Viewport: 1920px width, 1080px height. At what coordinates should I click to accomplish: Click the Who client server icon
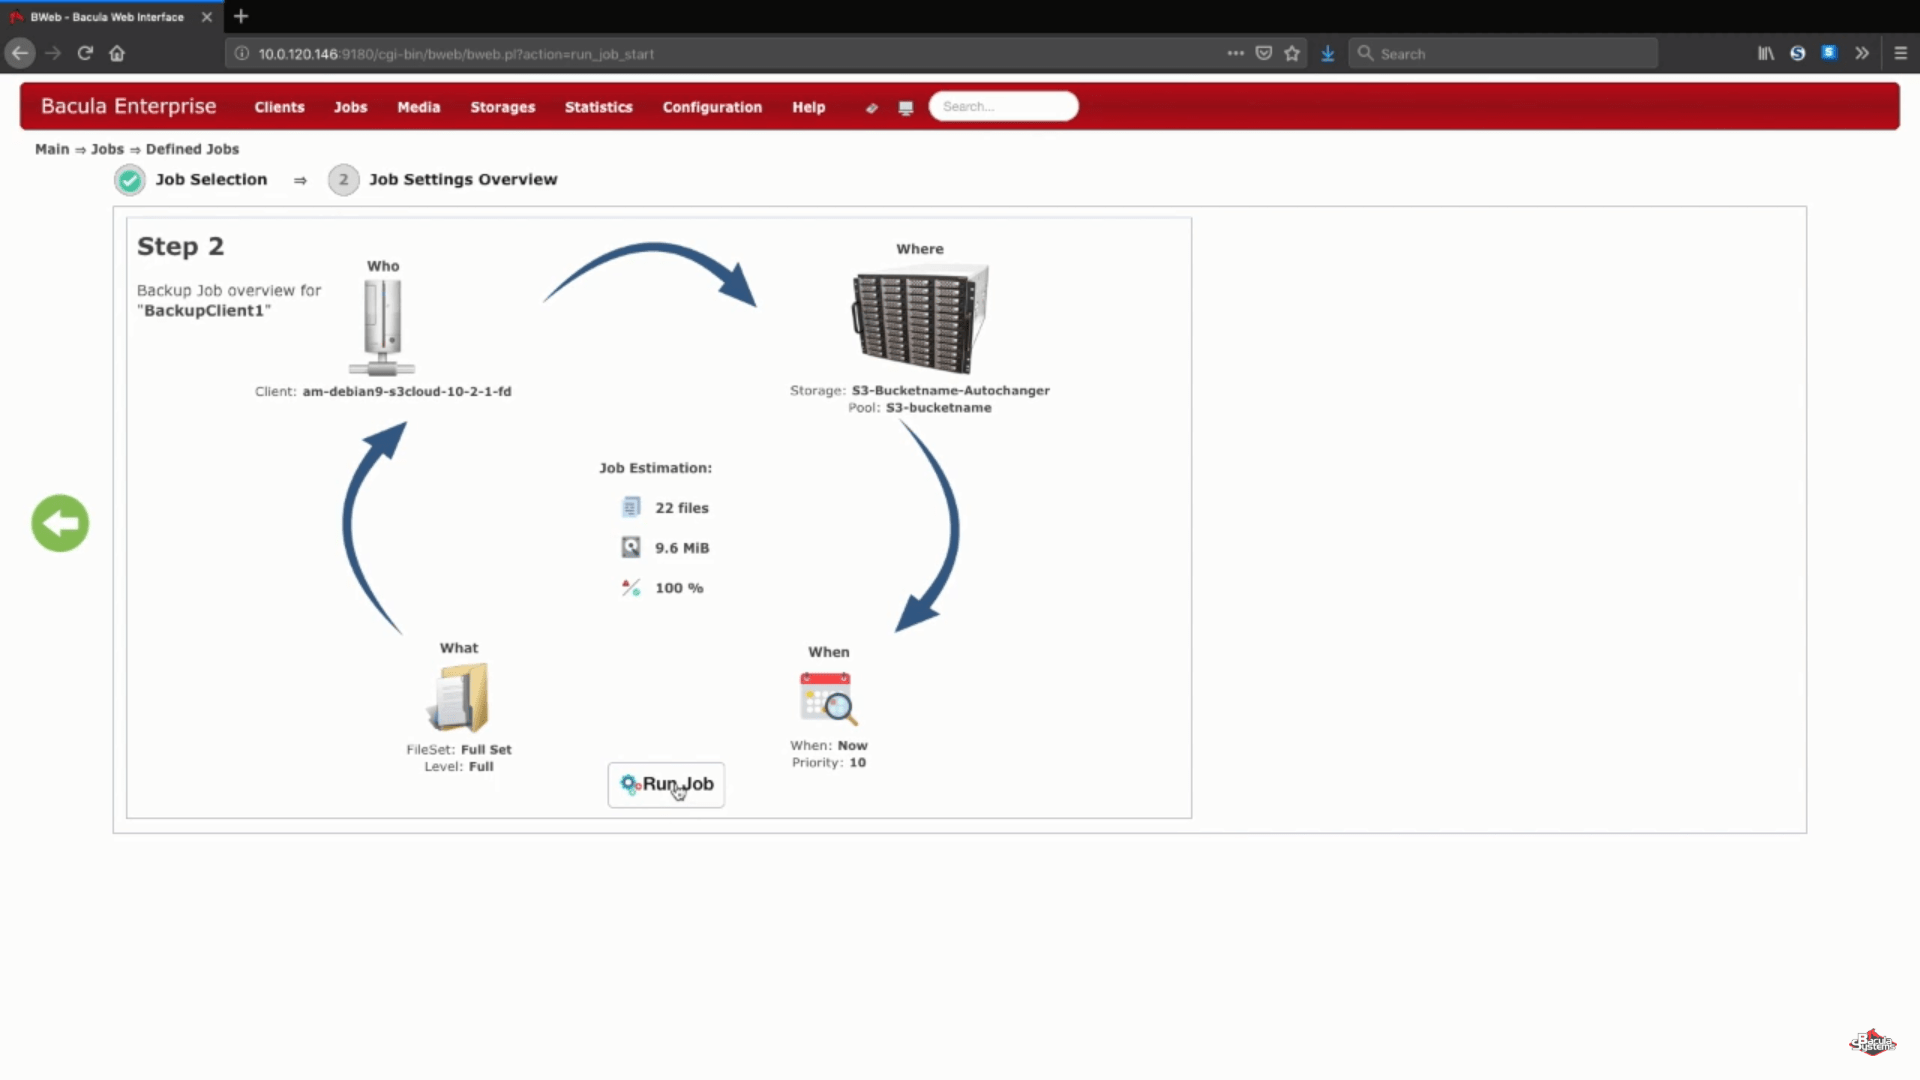coord(382,327)
